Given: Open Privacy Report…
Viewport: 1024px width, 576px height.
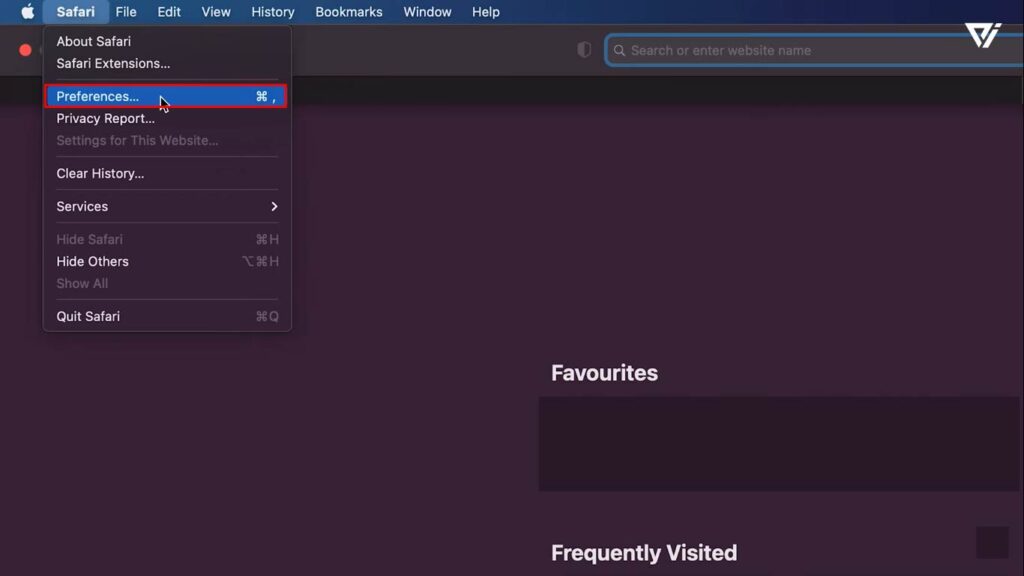Looking at the screenshot, I should pos(167,118).
